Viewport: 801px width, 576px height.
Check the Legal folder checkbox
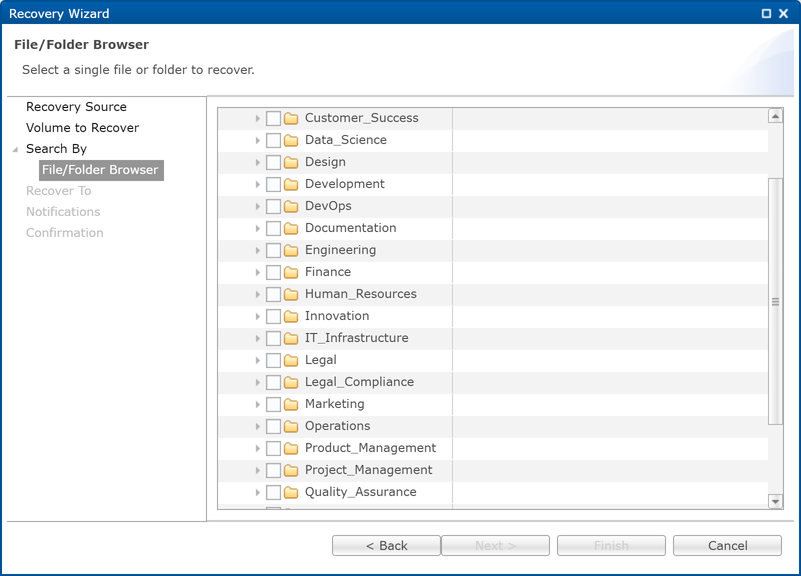click(x=273, y=360)
